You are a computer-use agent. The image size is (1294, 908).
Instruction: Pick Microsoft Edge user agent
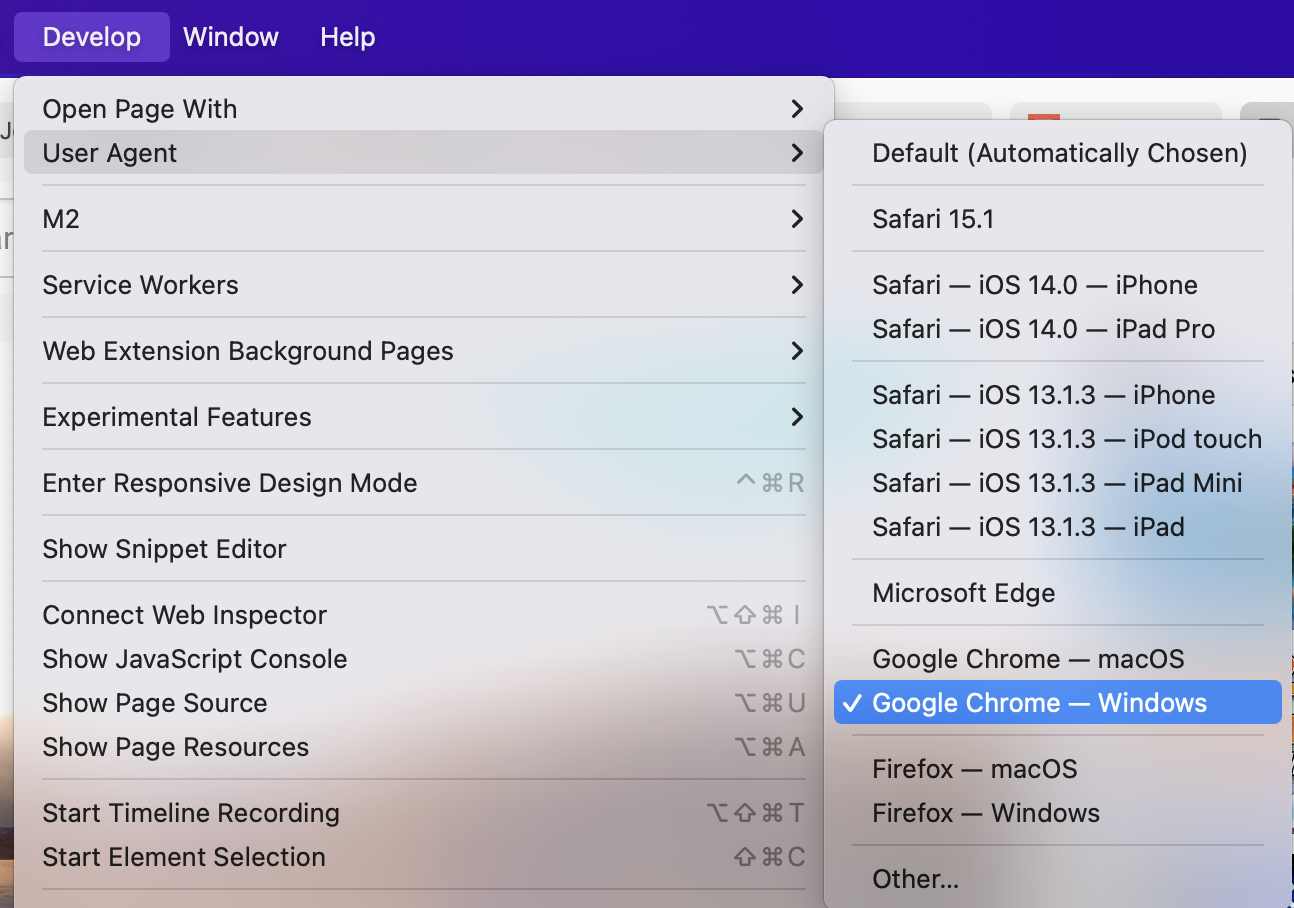pyautogui.click(x=963, y=593)
